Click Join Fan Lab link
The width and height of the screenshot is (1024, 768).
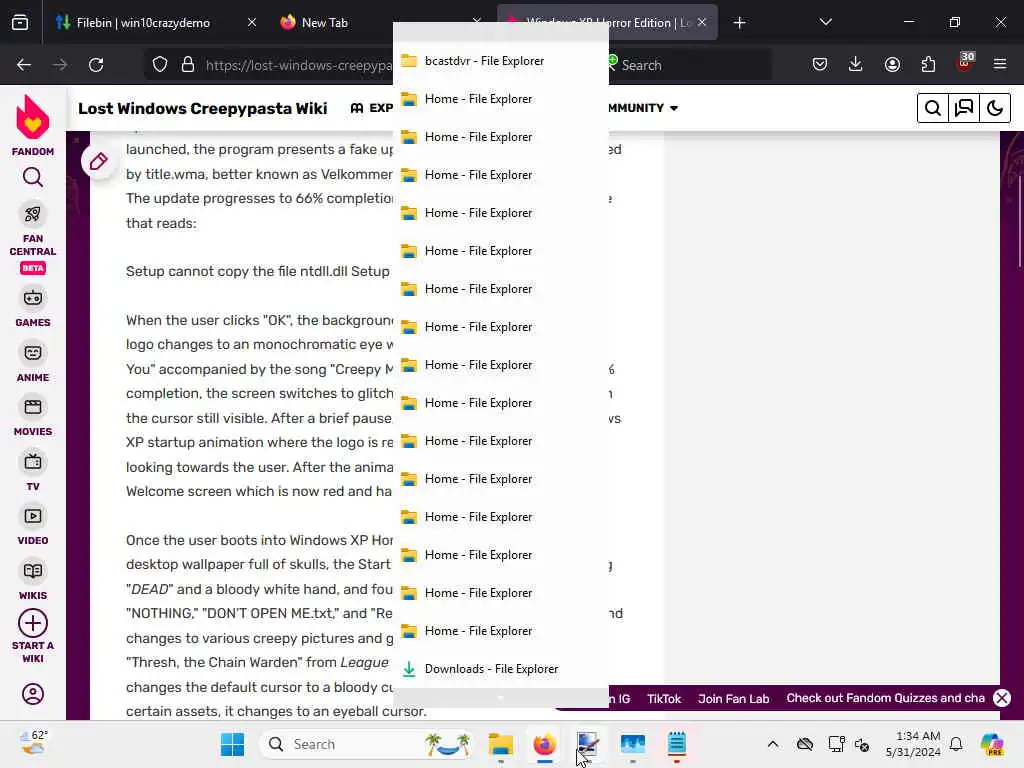733,699
